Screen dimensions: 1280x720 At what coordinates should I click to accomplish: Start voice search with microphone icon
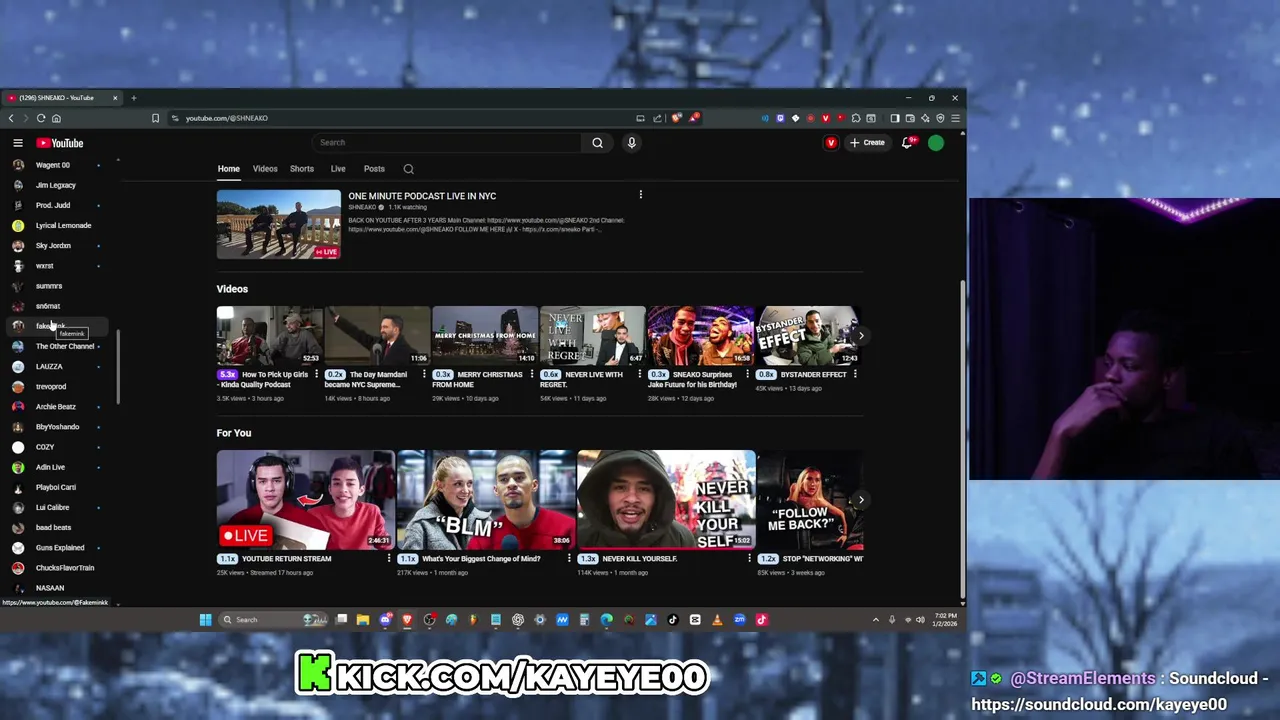(631, 143)
